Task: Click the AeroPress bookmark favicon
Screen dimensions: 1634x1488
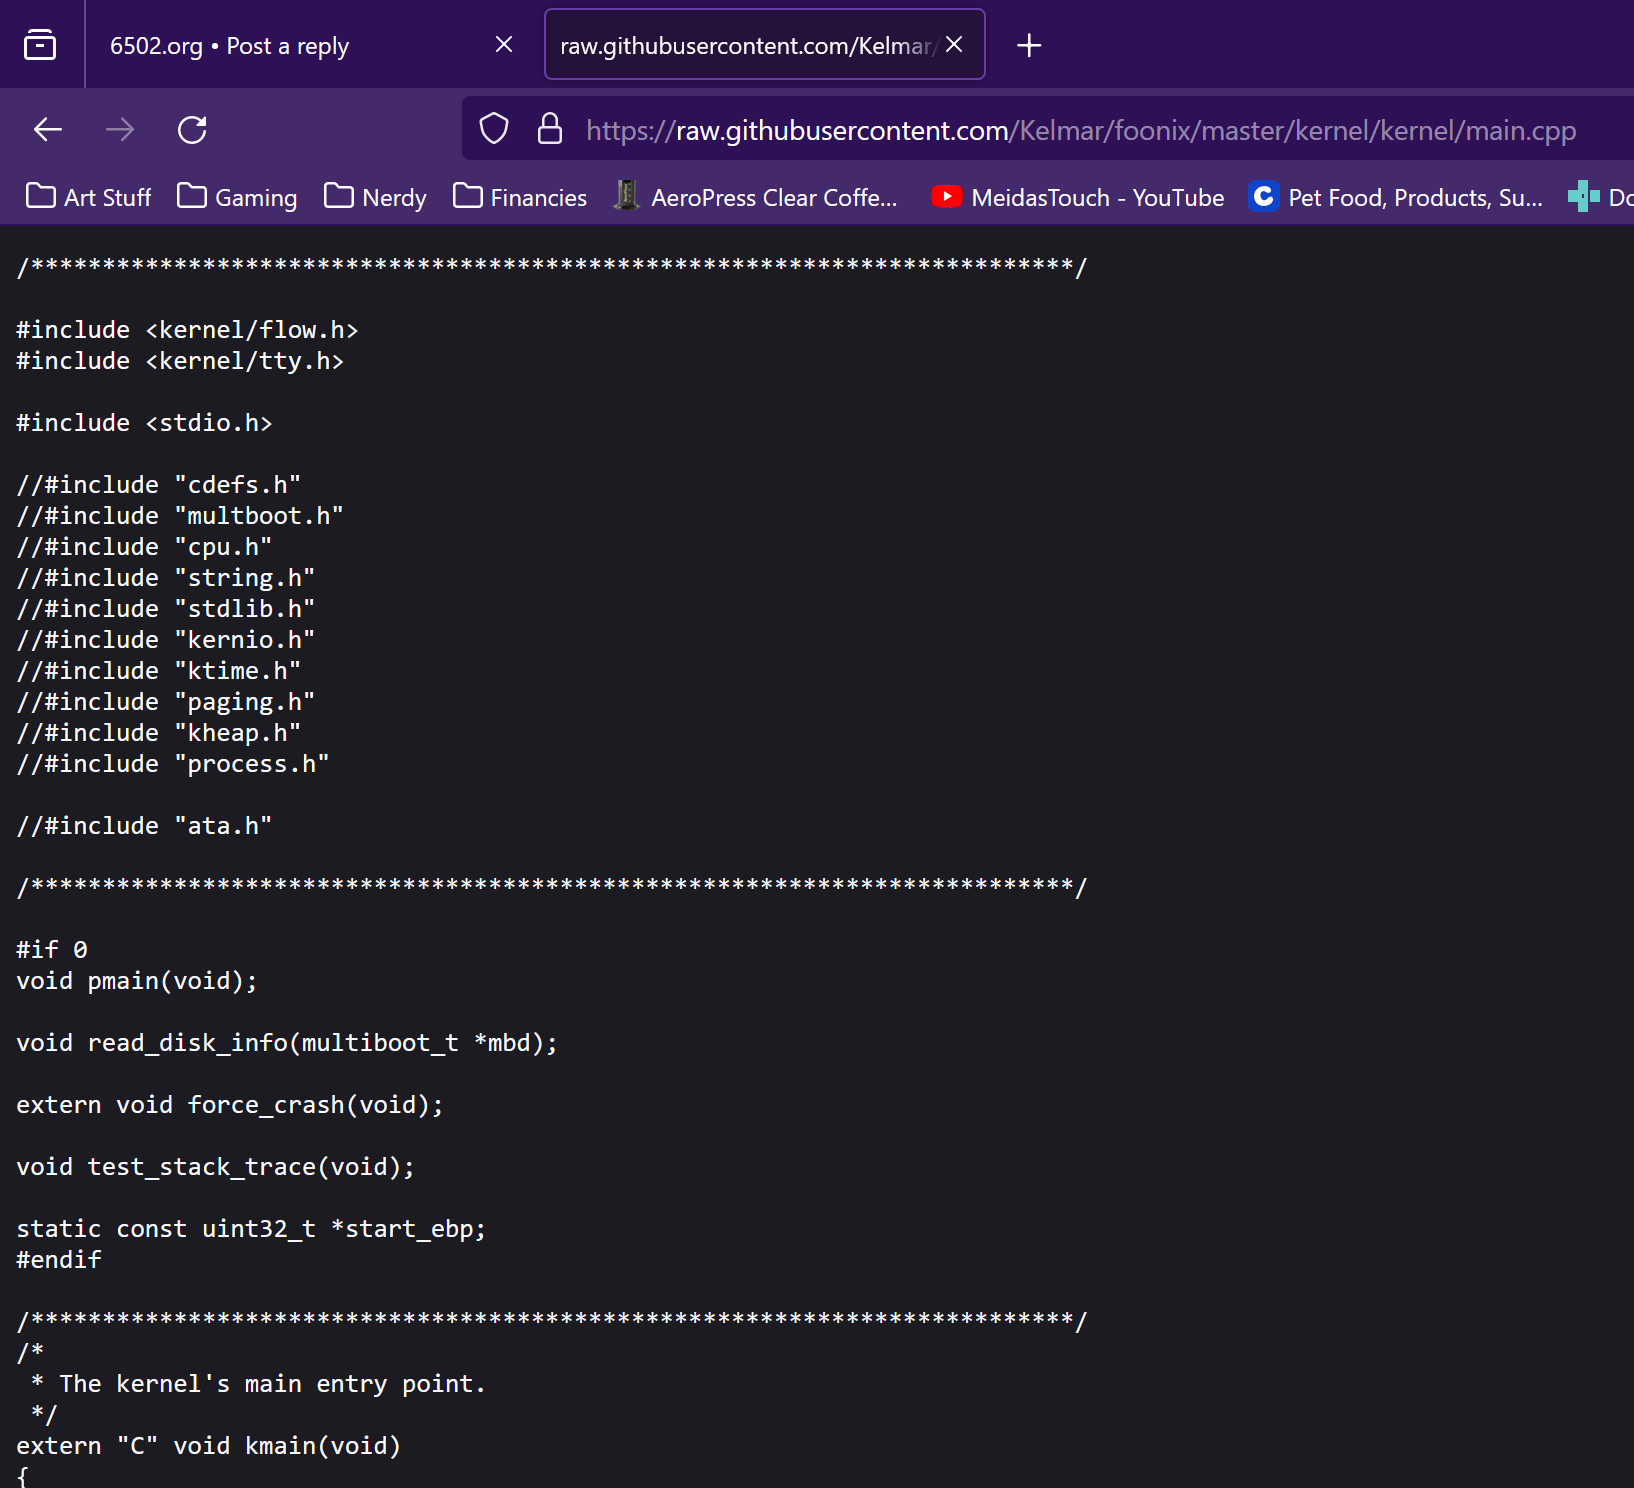Action: tap(627, 196)
